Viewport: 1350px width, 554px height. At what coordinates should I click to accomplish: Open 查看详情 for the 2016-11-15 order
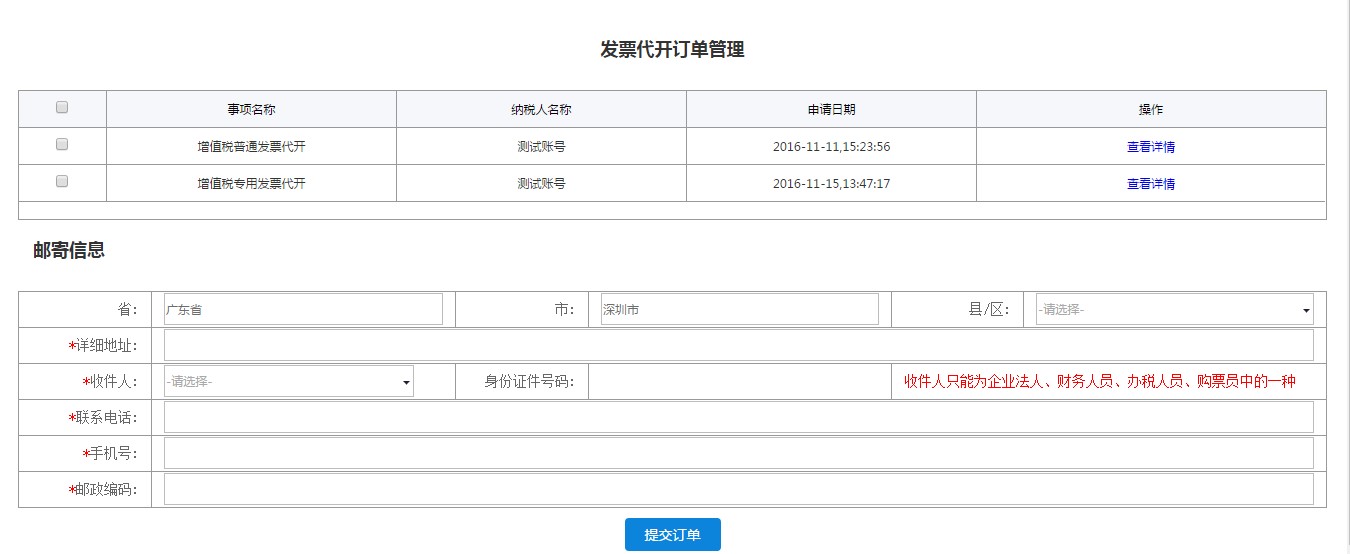[x=1150, y=184]
